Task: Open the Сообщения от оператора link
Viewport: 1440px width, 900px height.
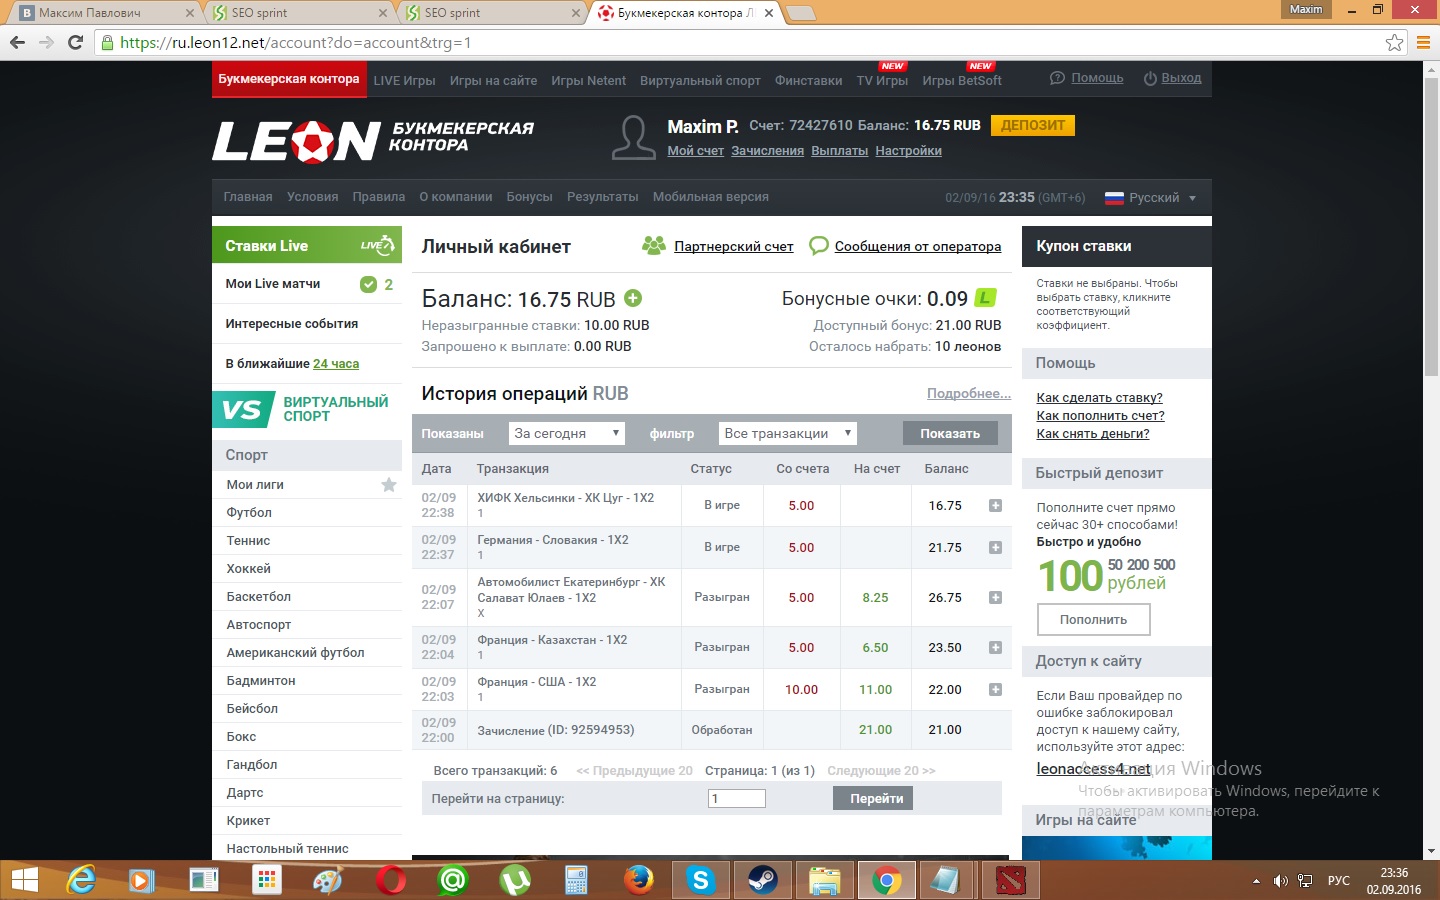Action: pos(918,246)
